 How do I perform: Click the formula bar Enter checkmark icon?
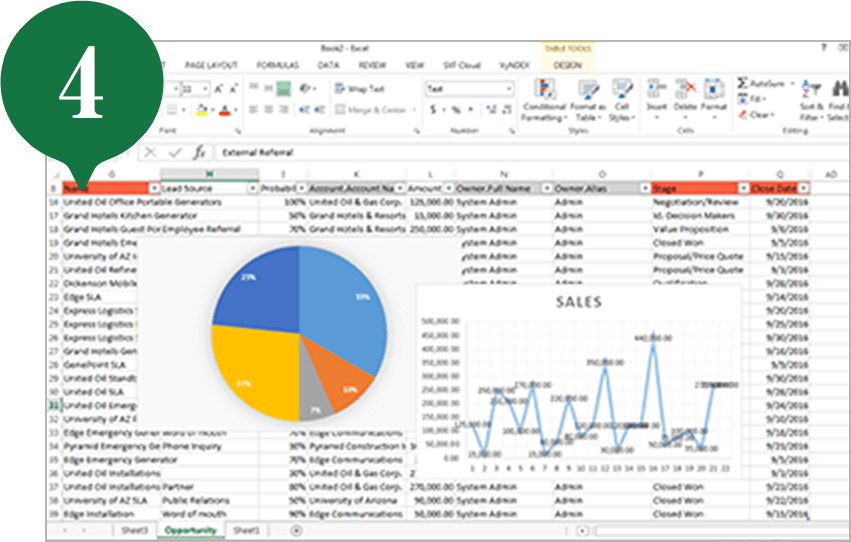175,153
